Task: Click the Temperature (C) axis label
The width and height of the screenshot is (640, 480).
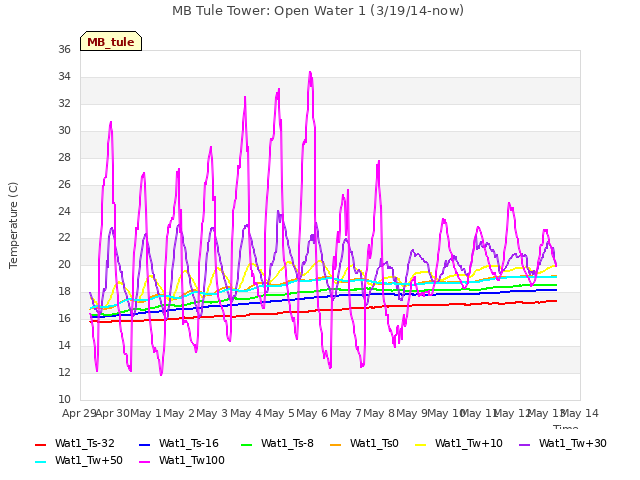Action: 13,225
